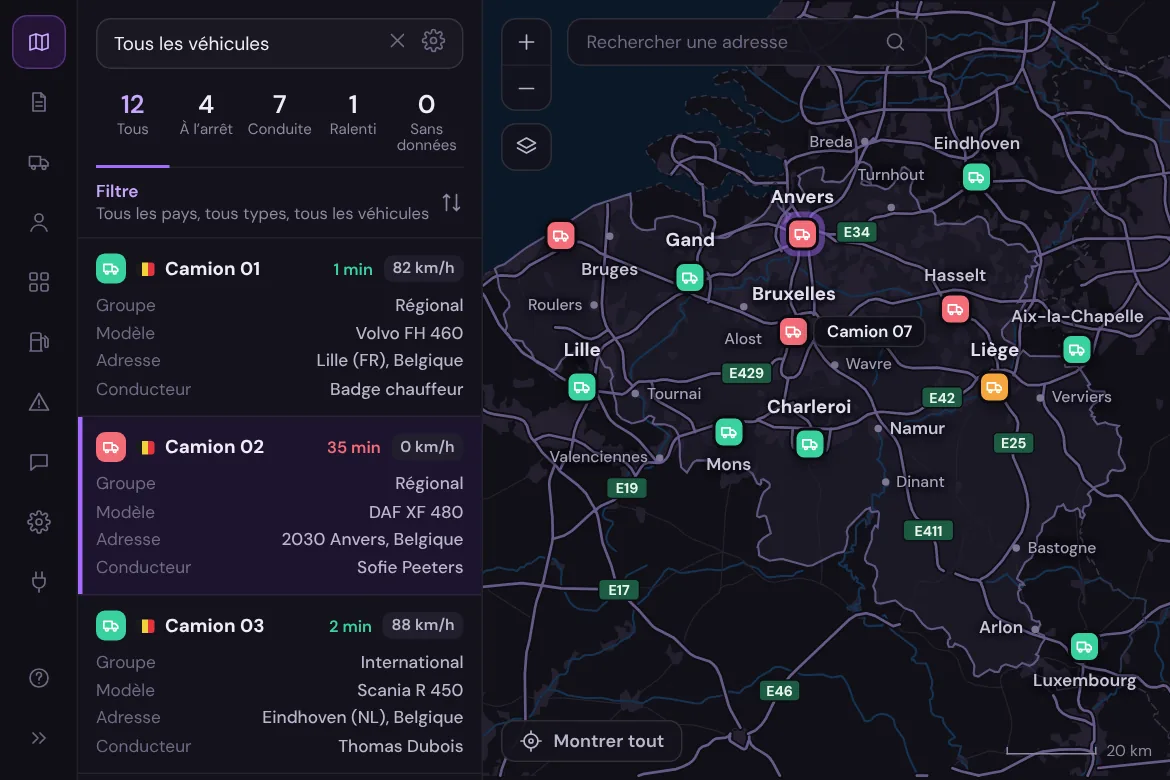
Task: Open the sidebar settings gear
Action: [x=39, y=522]
